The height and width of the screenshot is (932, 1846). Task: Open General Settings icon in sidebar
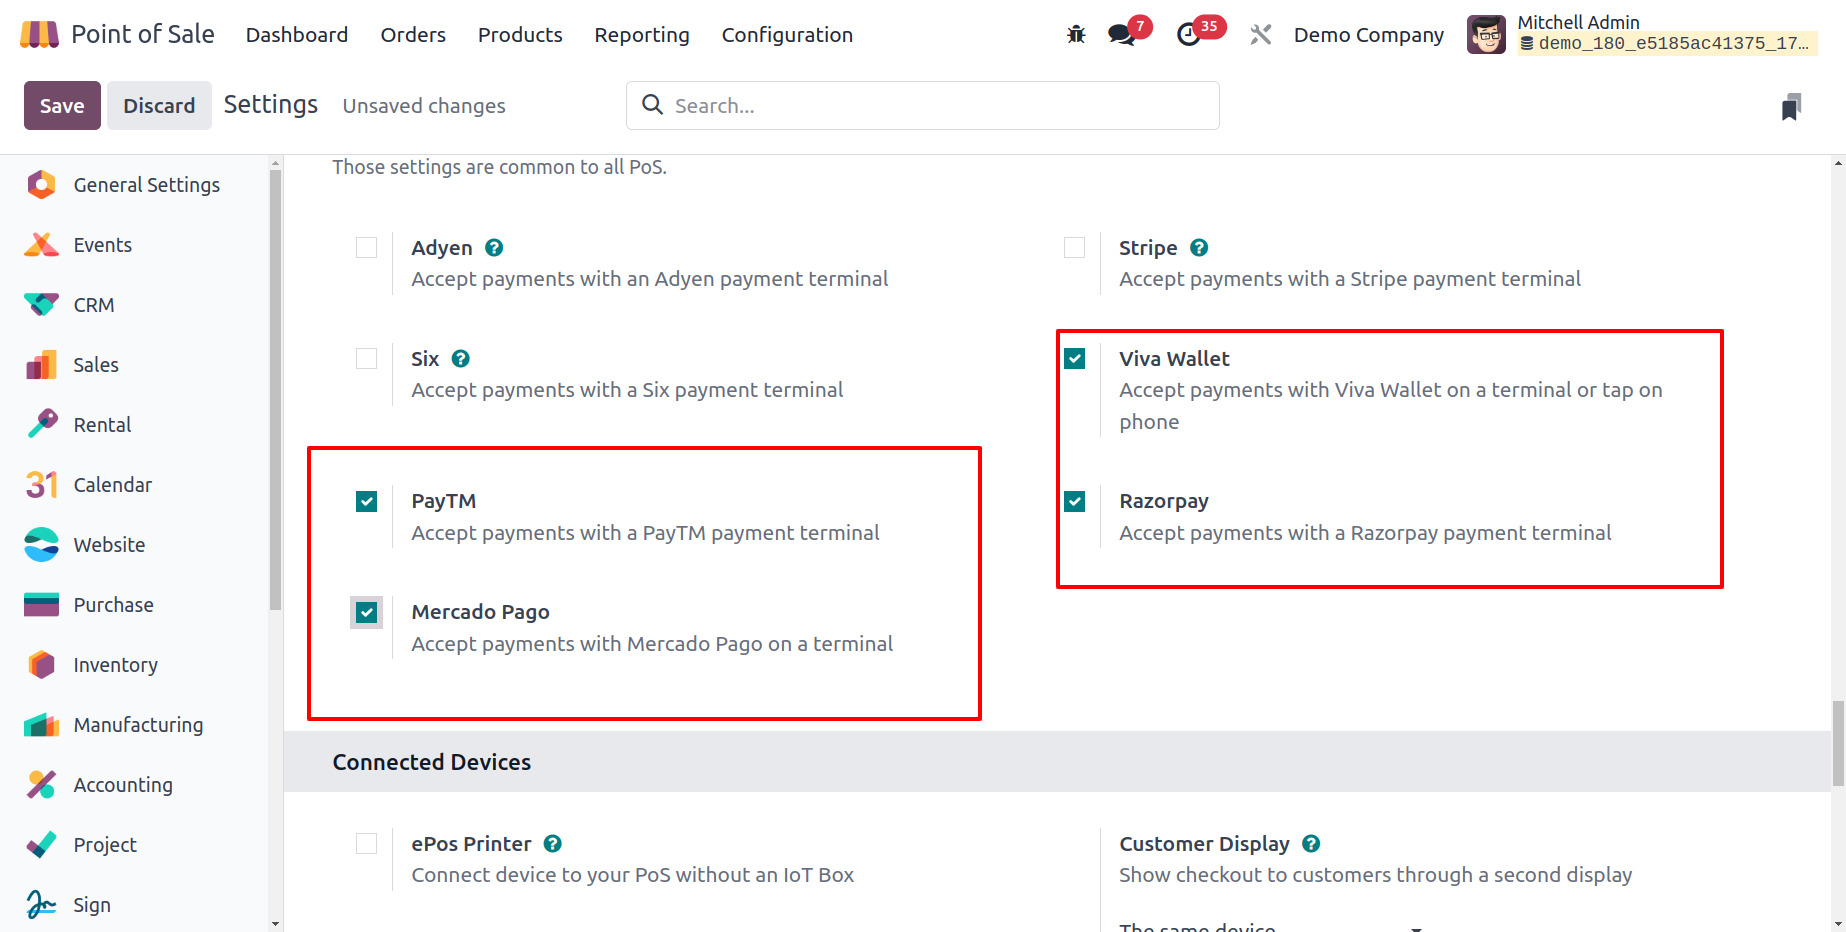(41, 185)
